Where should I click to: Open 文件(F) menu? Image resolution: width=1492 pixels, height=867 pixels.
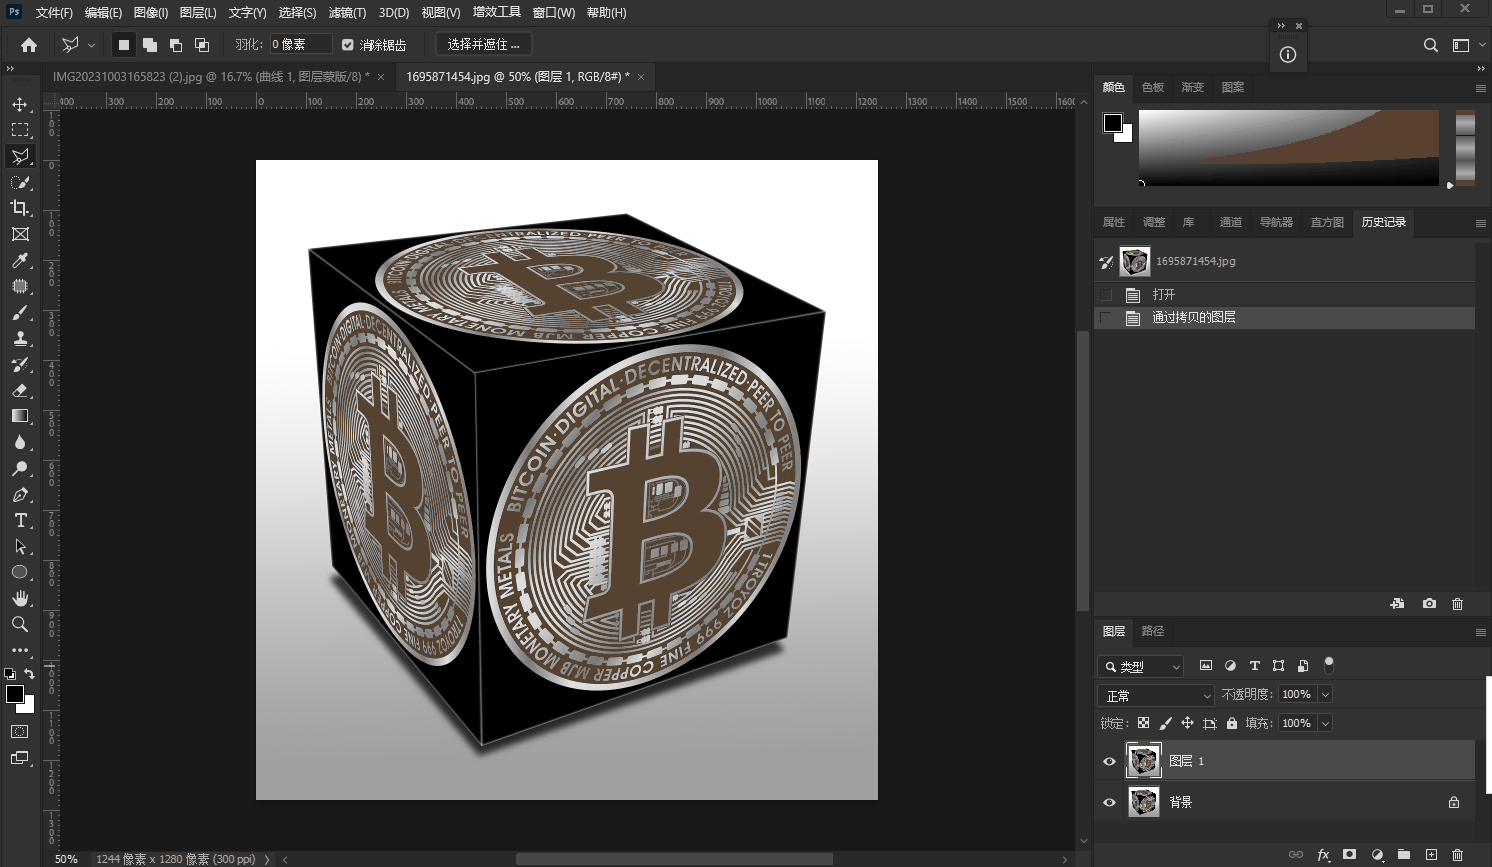(54, 13)
